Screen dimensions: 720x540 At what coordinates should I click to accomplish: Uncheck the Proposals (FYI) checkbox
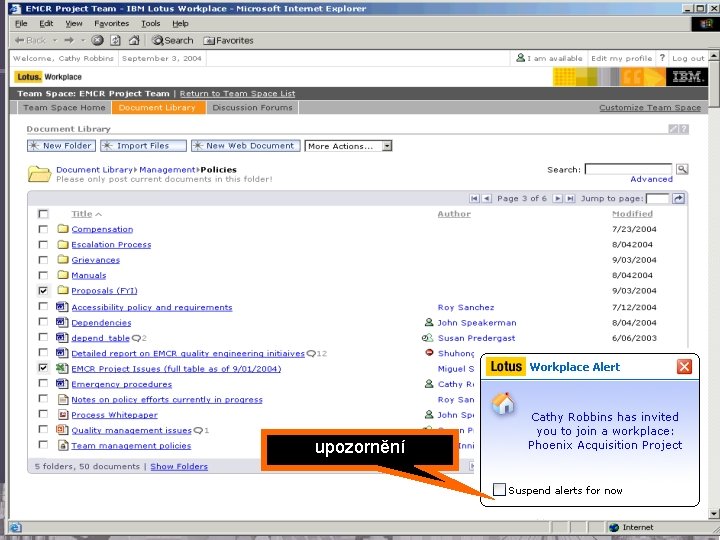[43, 290]
